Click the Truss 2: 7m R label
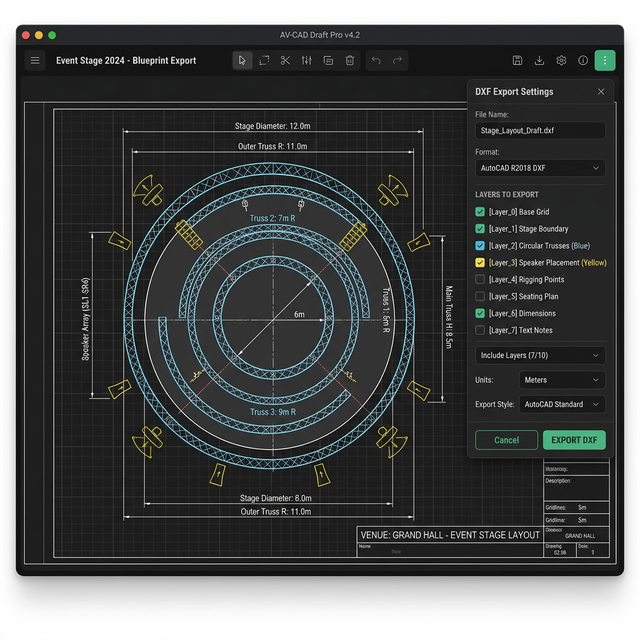Image resolution: width=640 pixels, height=640 pixels. click(272, 218)
